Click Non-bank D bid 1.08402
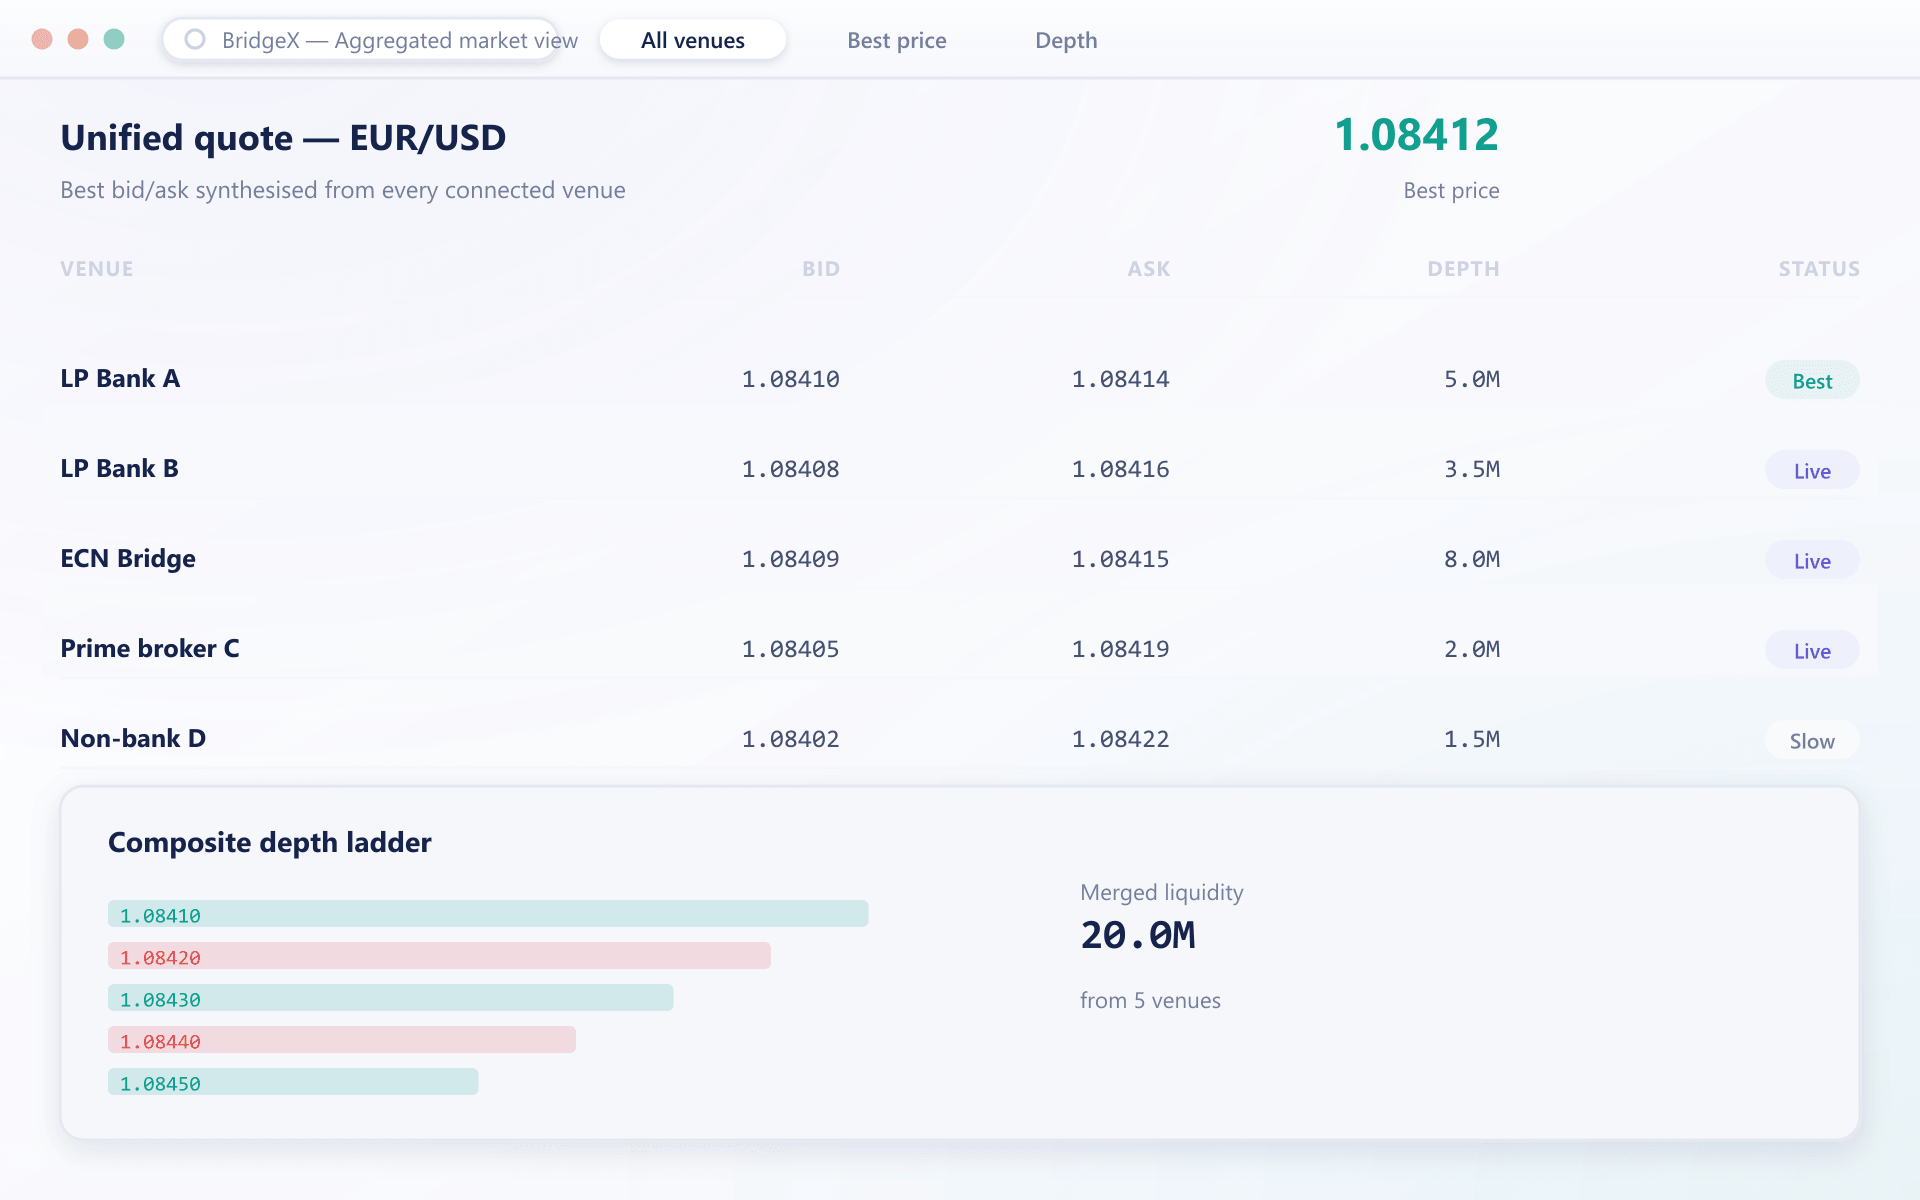Viewport: 1920px width, 1200px height. [790, 739]
